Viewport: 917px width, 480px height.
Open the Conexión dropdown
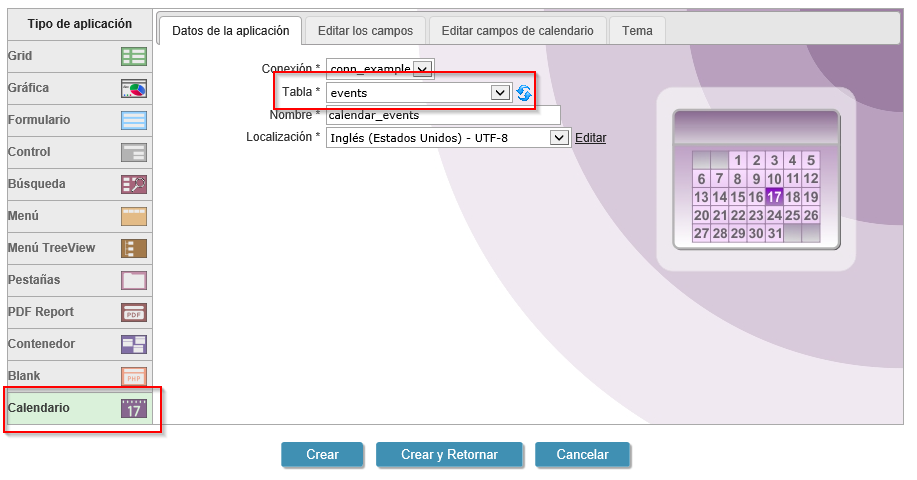point(380,68)
